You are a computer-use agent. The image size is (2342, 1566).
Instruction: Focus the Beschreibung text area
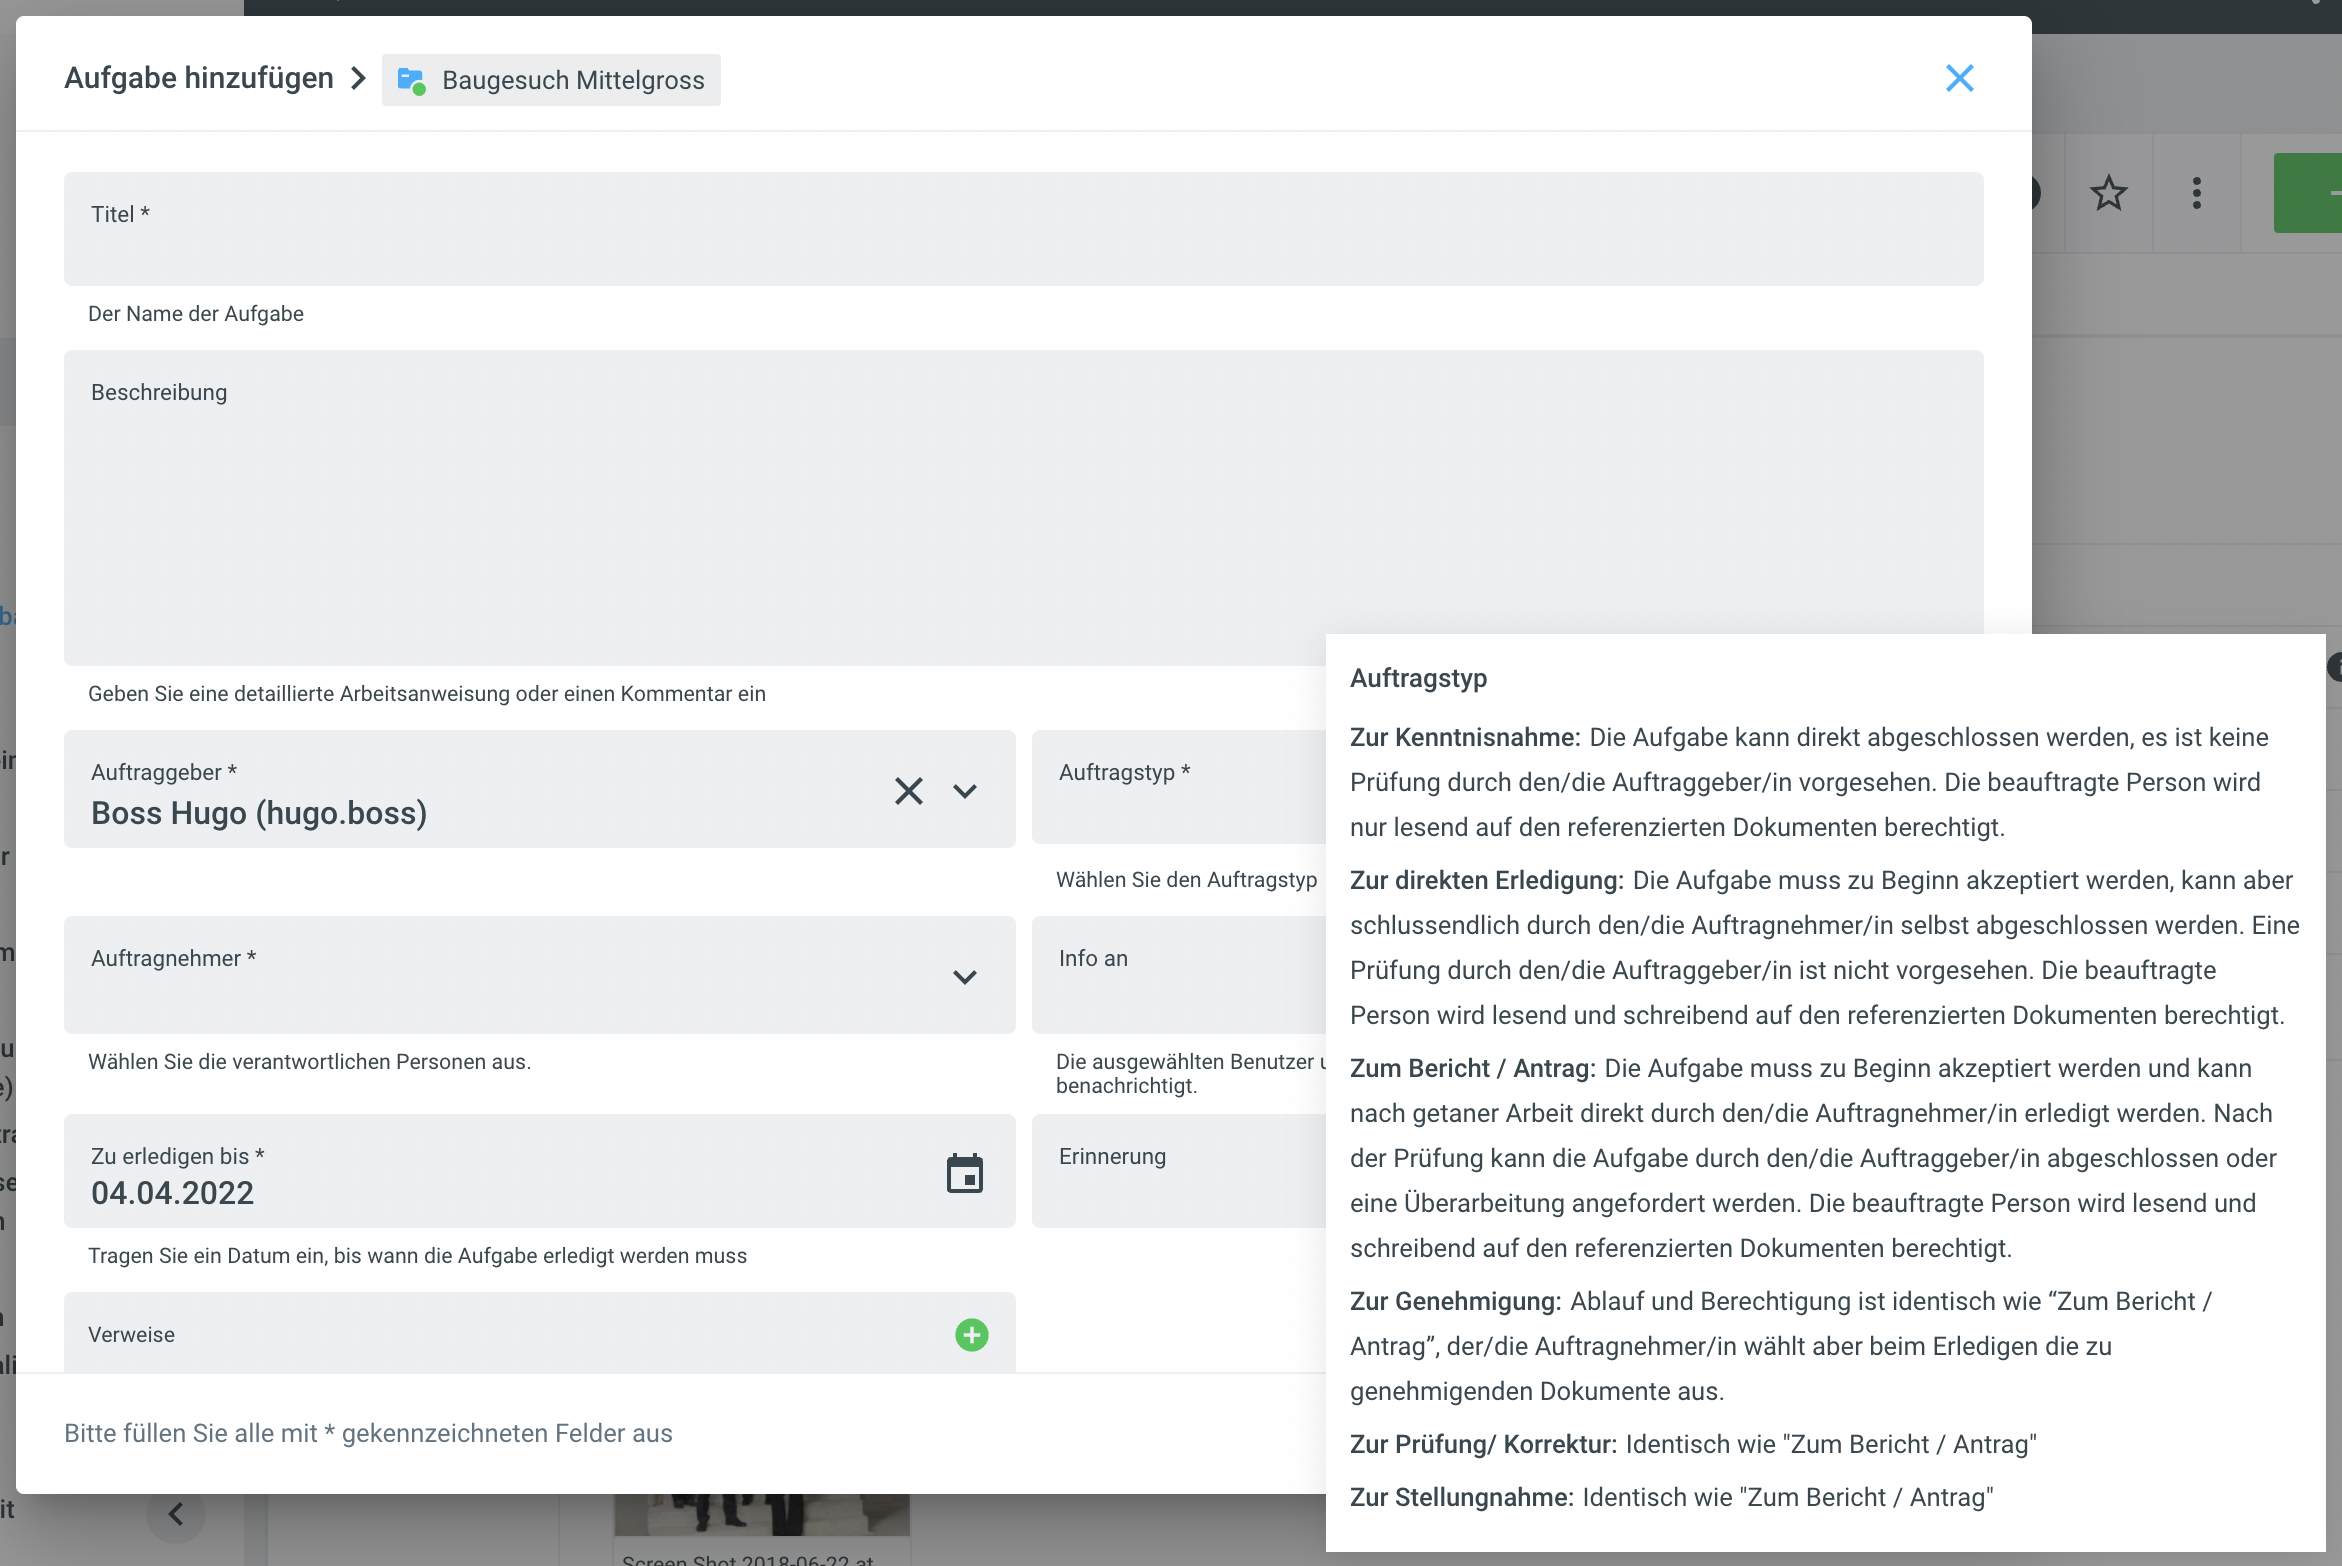[x=700, y=510]
